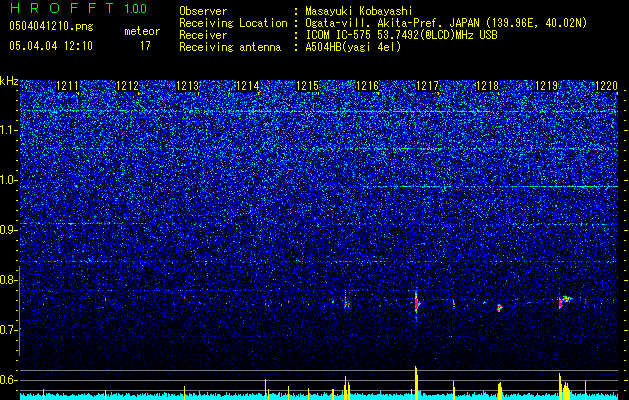
Task: Click the meteor echo cluster after 1219
Action: click(565, 301)
